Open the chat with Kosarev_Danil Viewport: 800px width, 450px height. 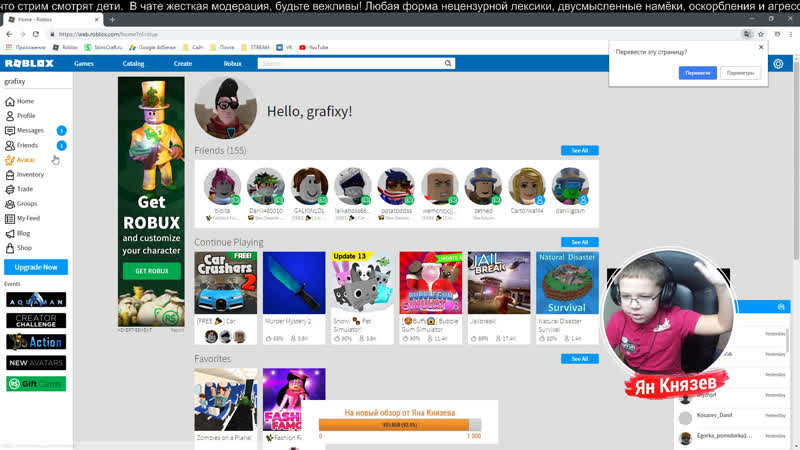point(732,416)
